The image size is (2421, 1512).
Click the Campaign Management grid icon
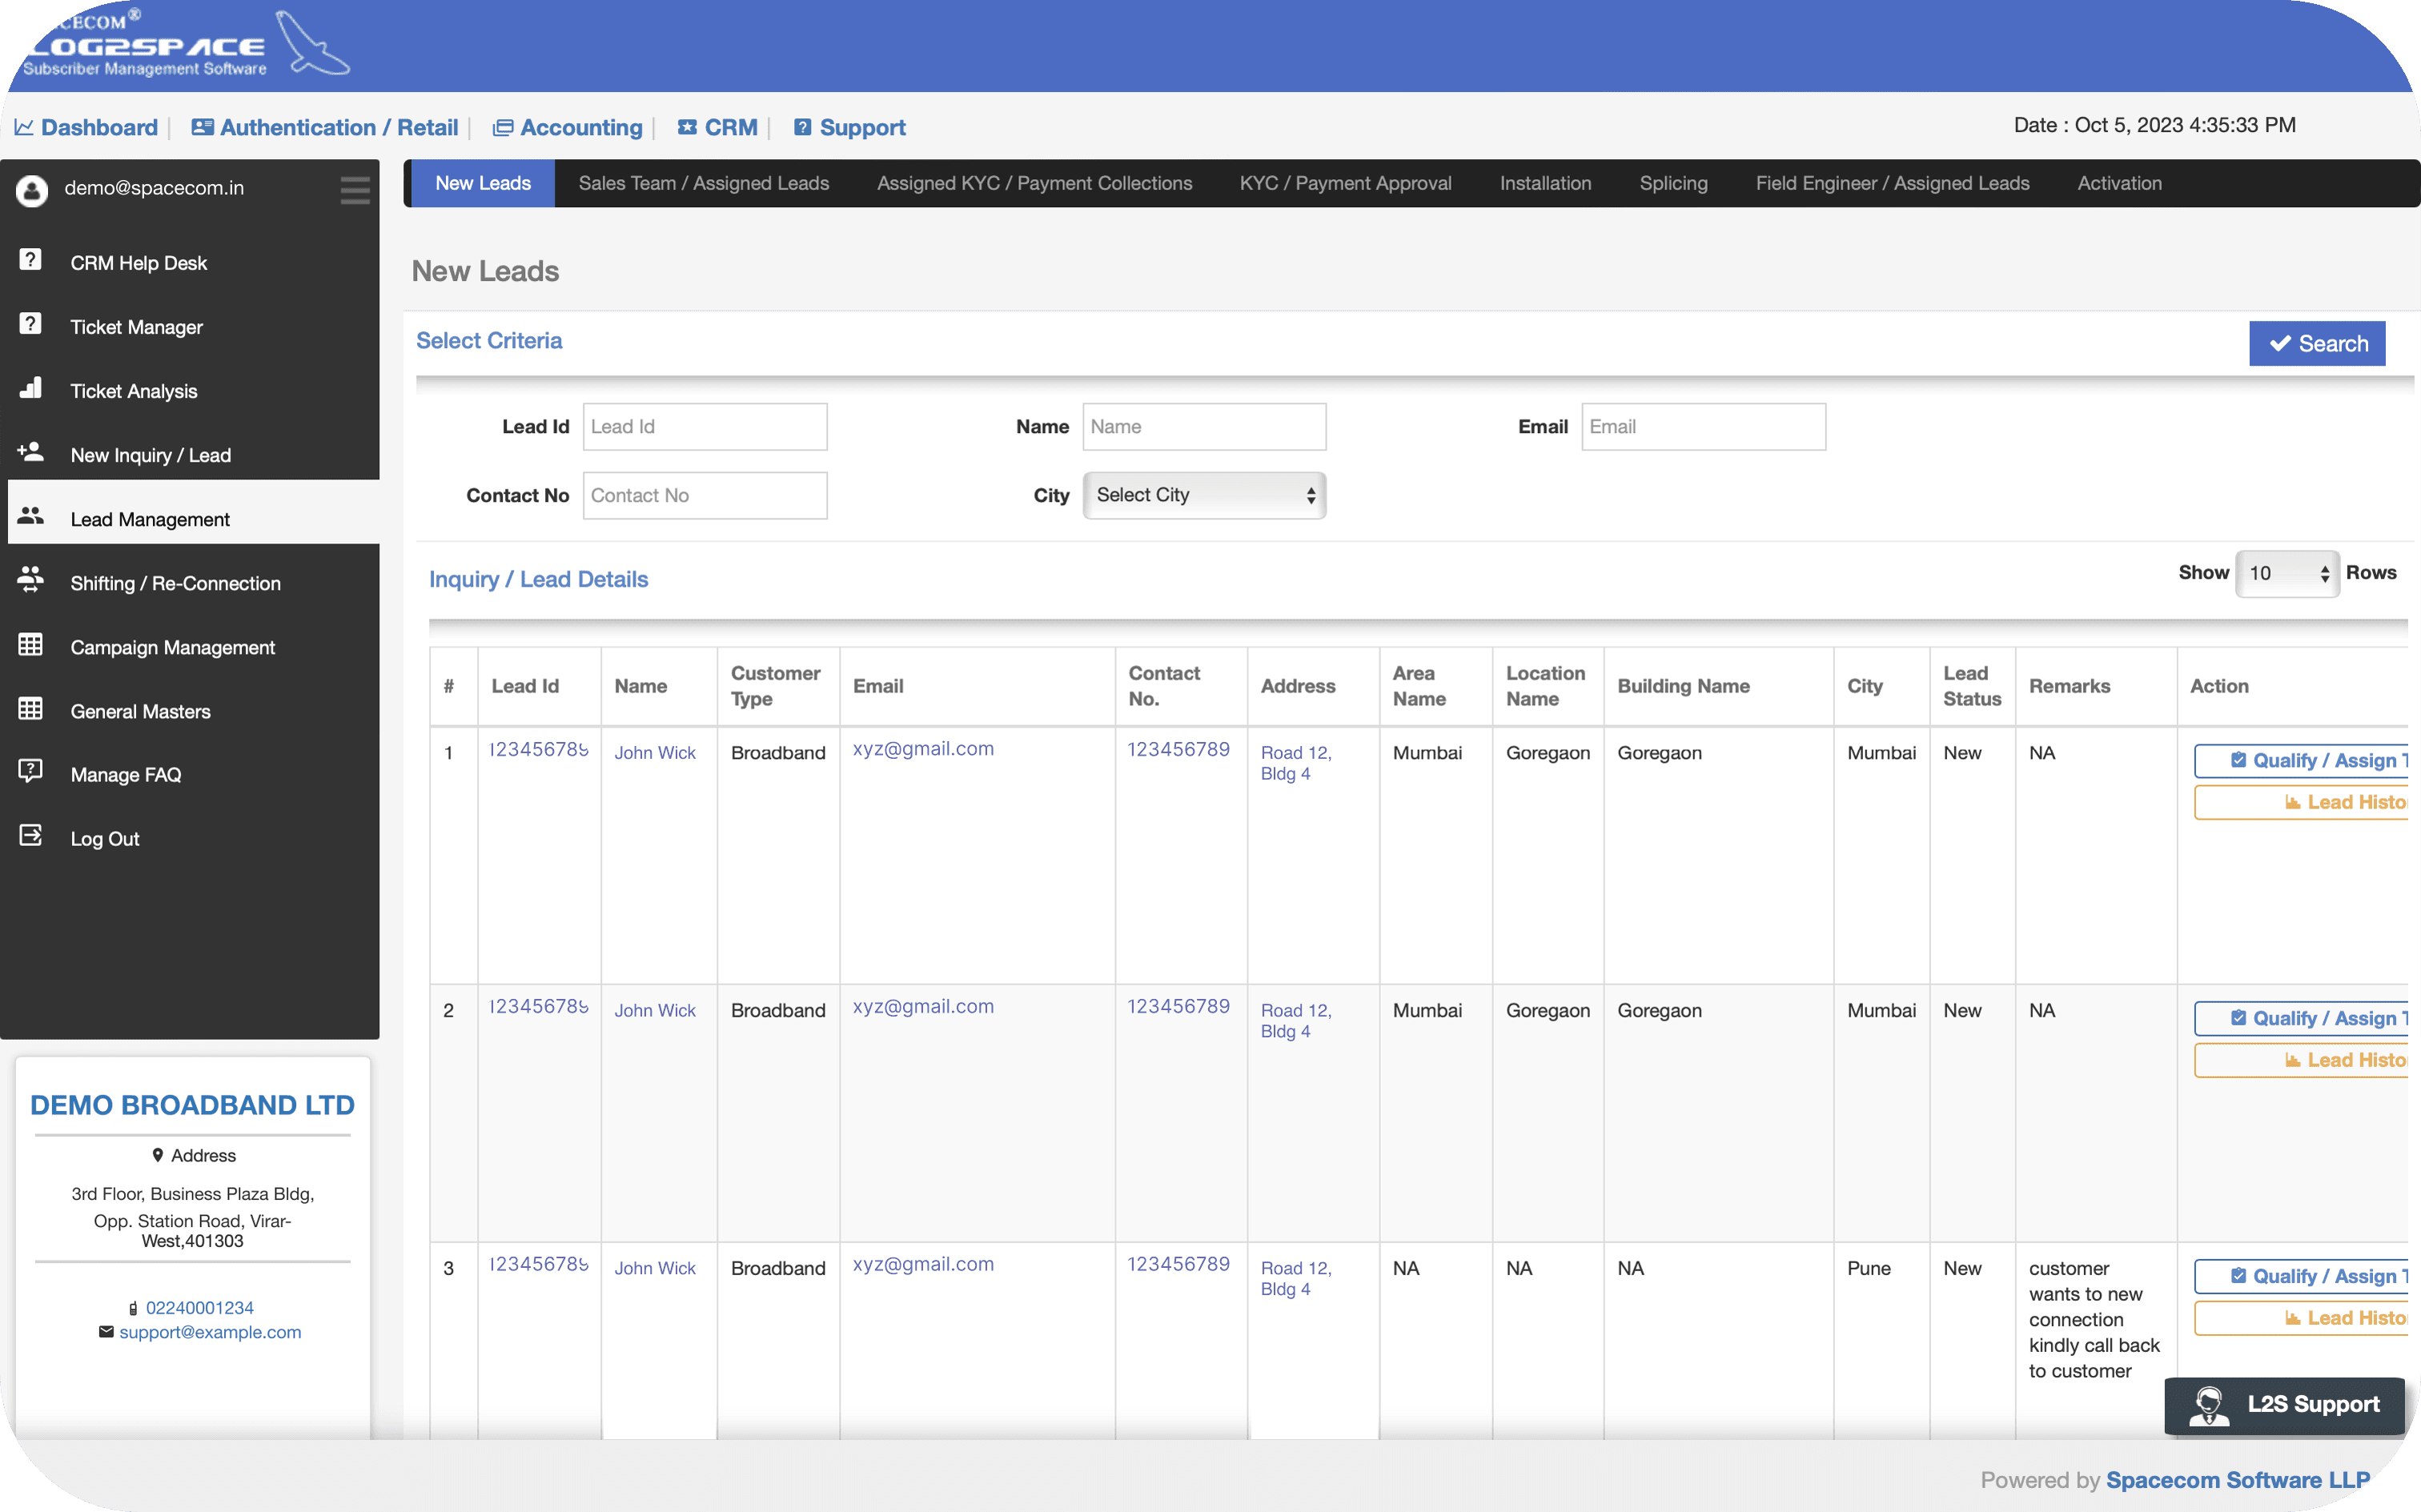[x=30, y=645]
